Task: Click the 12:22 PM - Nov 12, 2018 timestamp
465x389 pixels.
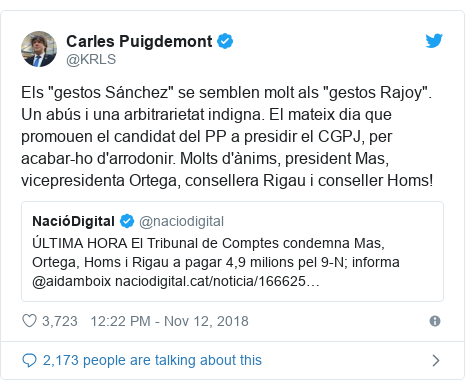Action: (169, 321)
